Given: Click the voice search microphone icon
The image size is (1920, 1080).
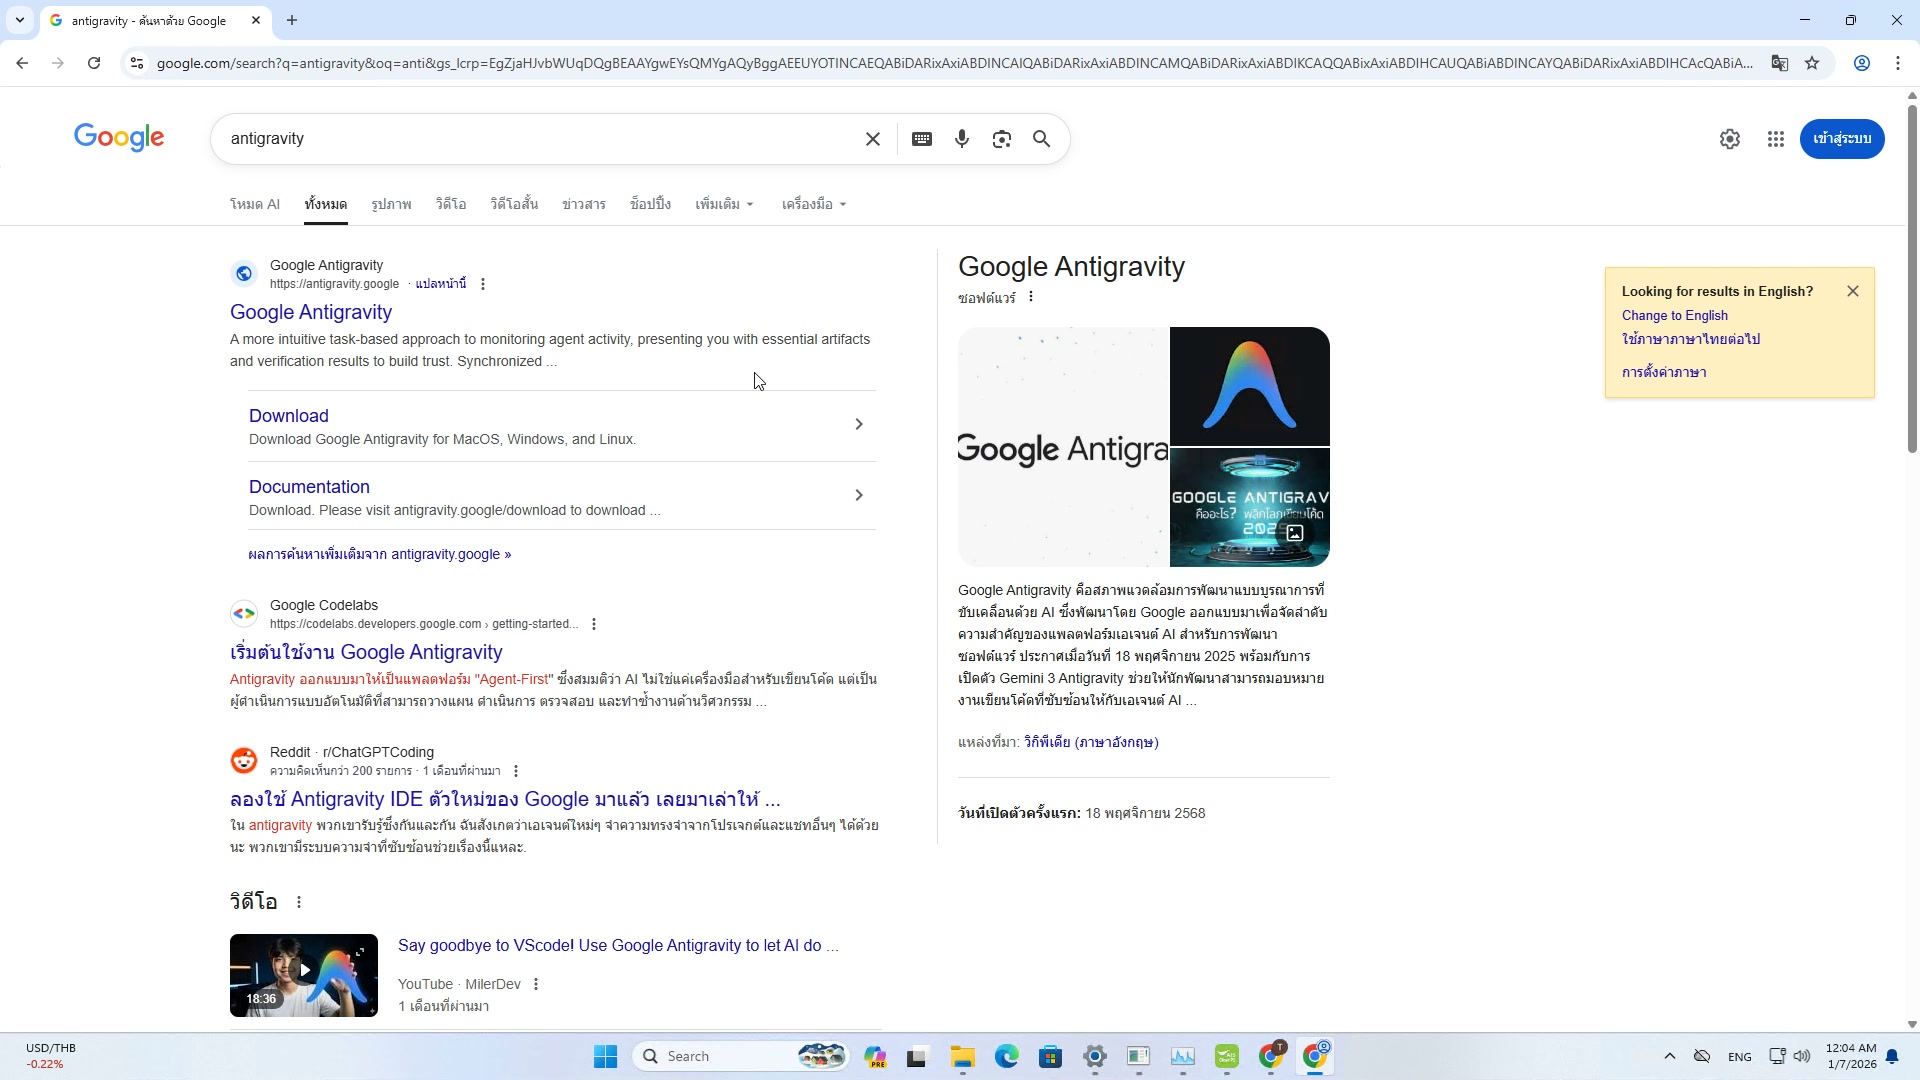Looking at the screenshot, I should click(961, 139).
